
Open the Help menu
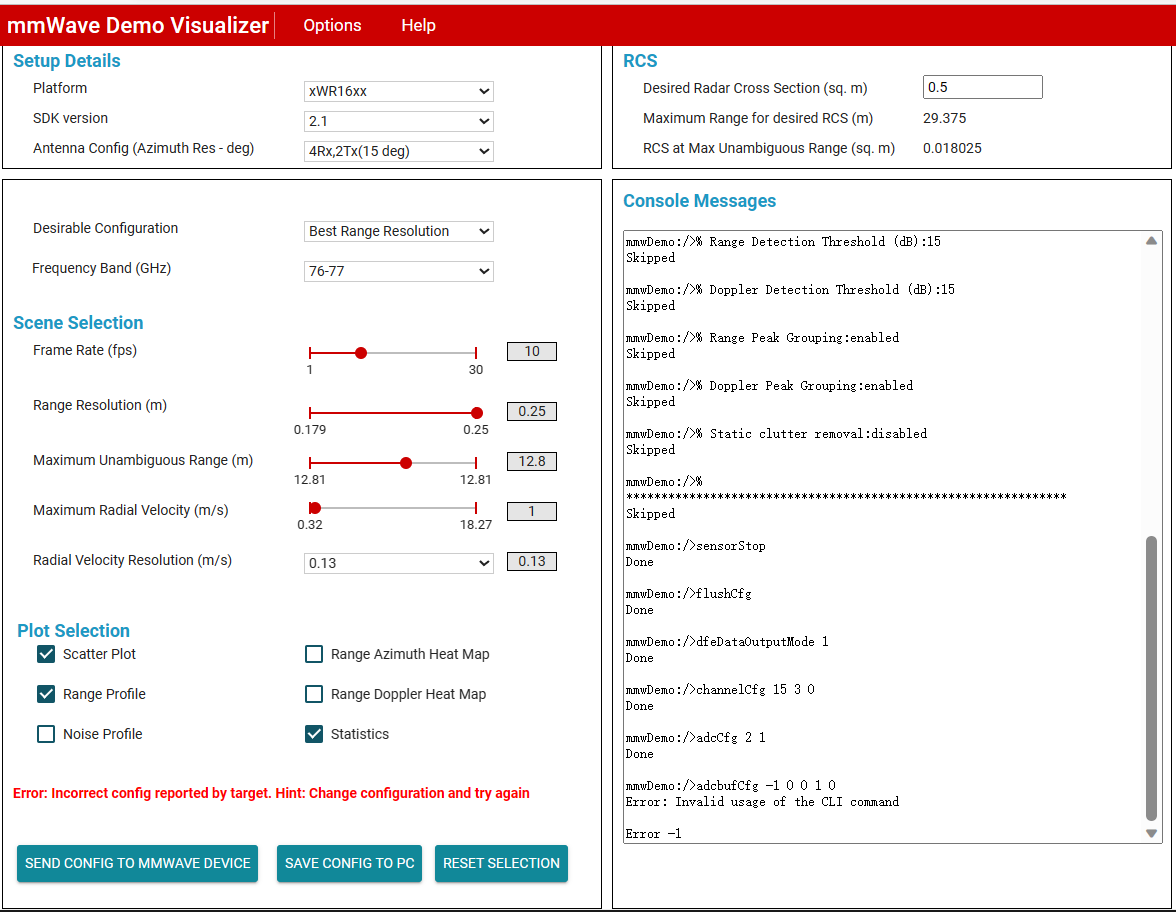click(x=418, y=26)
